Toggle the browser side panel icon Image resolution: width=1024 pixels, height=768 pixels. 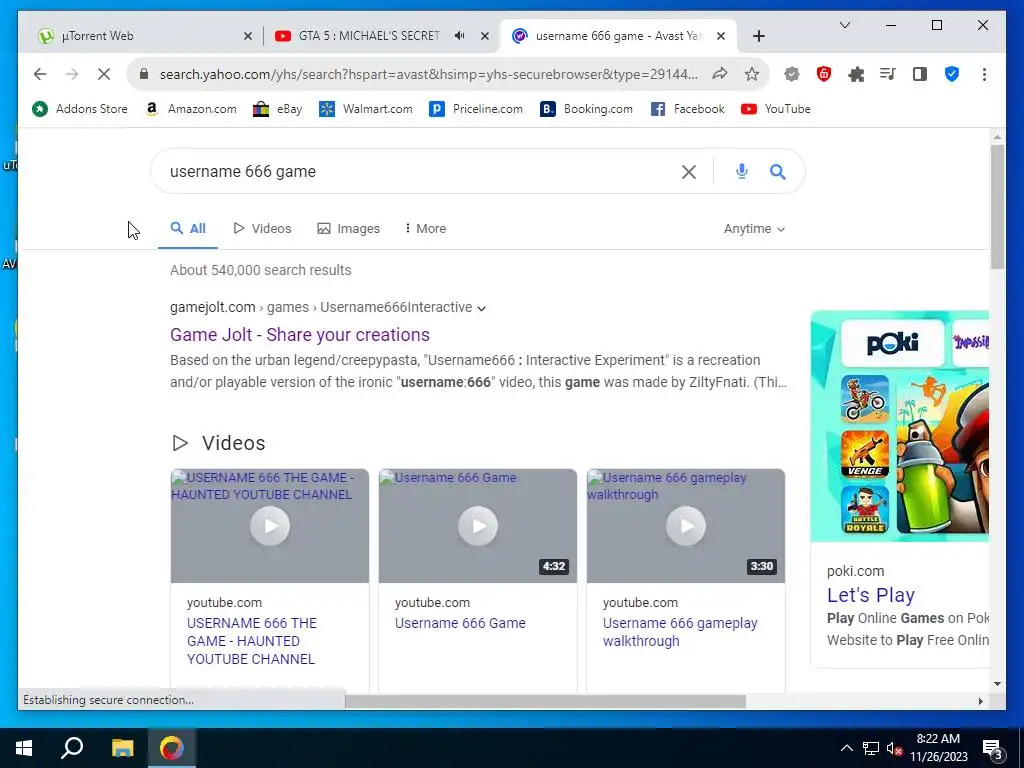pos(920,74)
